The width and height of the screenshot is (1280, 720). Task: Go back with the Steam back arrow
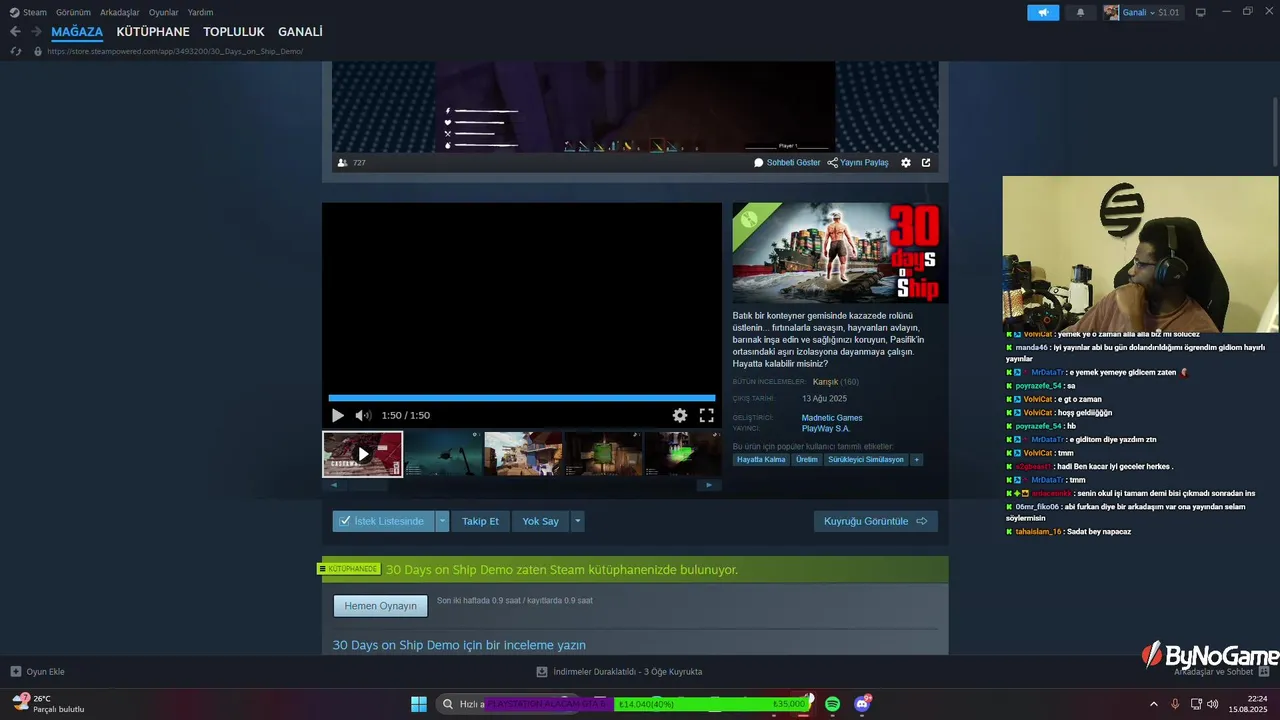point(15,32)
